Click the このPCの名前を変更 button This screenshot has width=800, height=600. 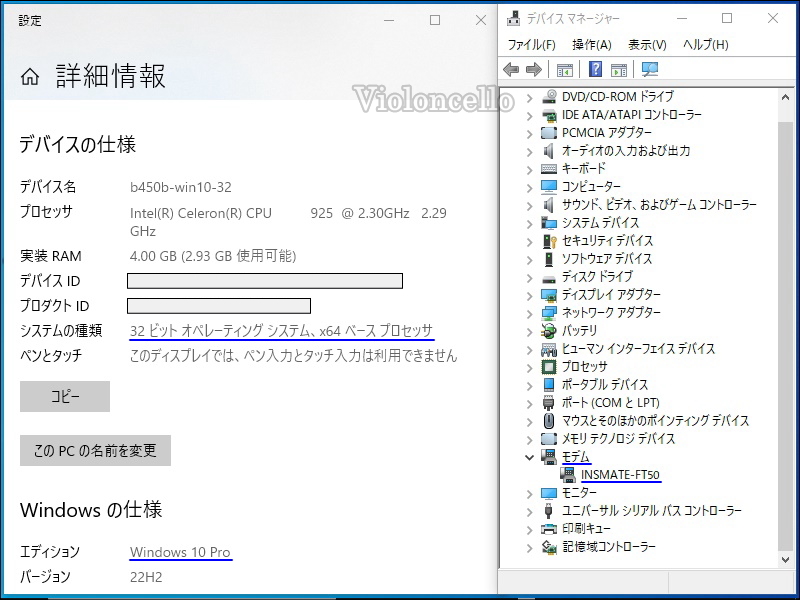coord(95,450)
